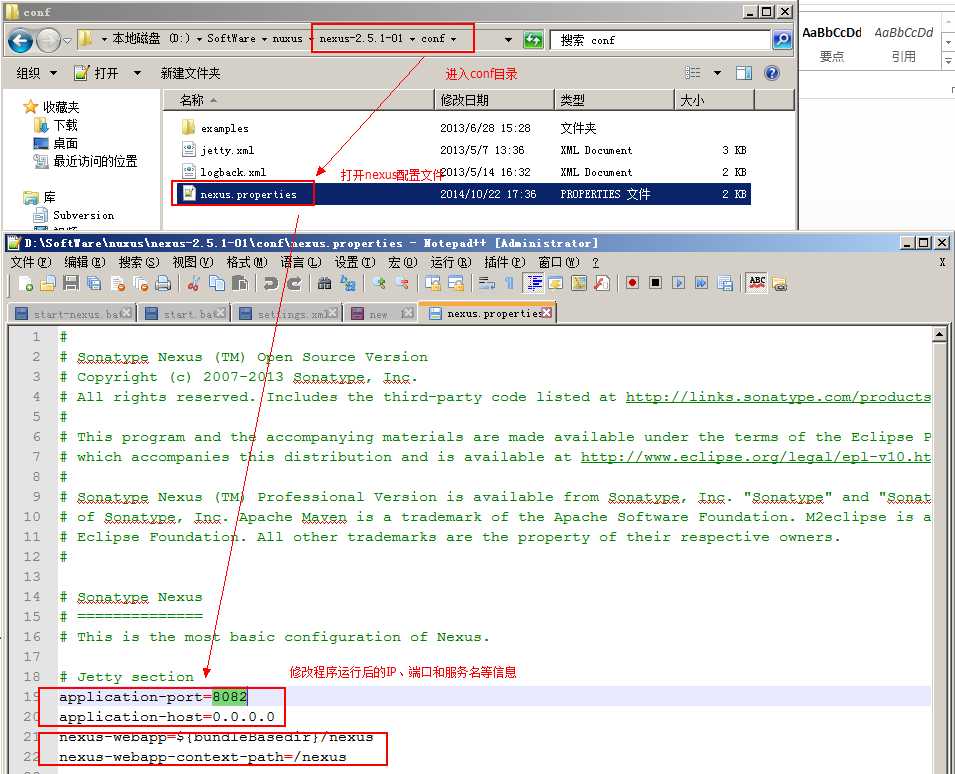Click the Zoom In toolbar icon
This screenshot has height=774, width=955.
click(379, 283)
